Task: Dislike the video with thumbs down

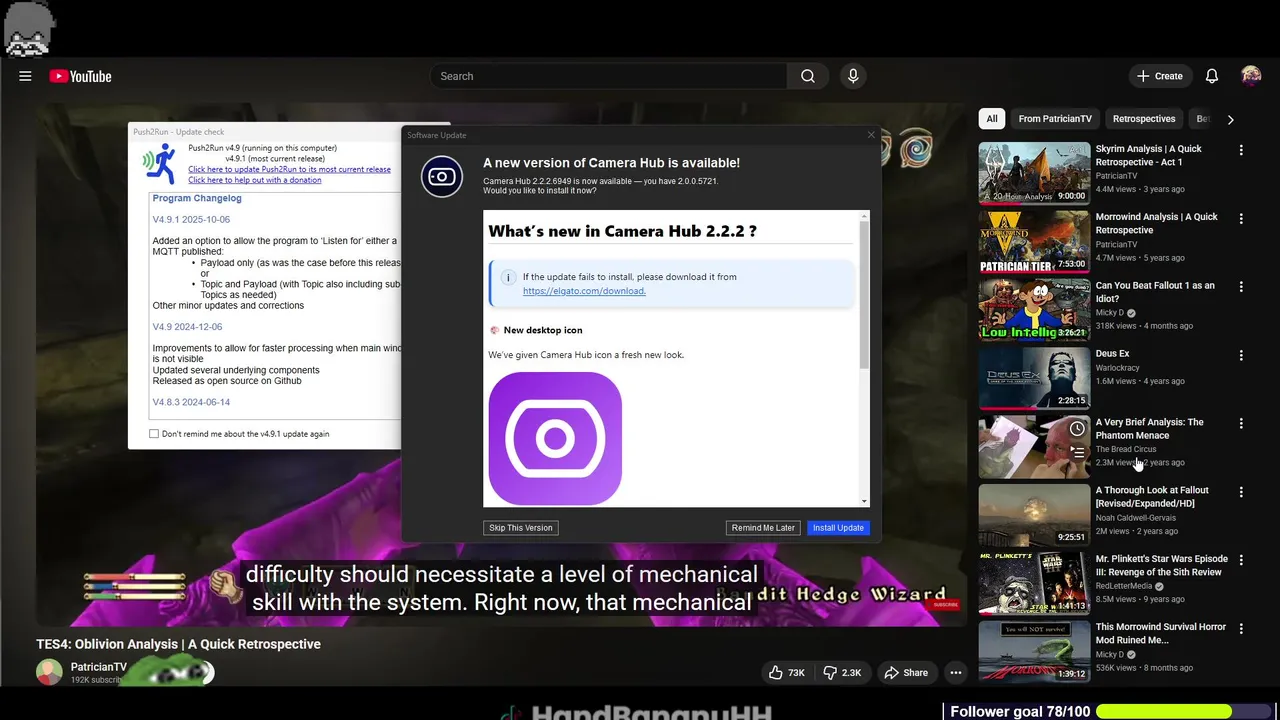Action: click(x=842, y=673)
